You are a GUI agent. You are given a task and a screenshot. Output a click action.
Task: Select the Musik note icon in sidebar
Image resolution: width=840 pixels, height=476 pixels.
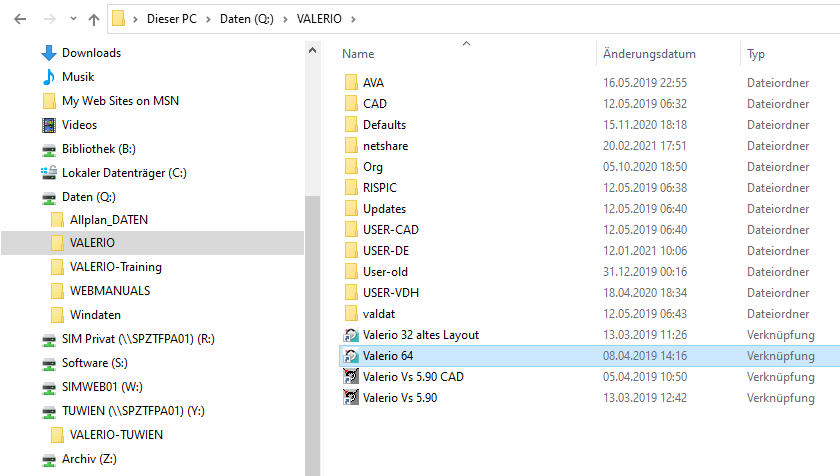[49, 77]
